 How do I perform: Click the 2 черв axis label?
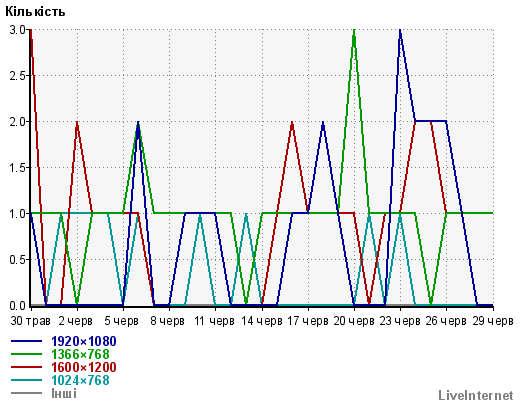tap(76, 321)
